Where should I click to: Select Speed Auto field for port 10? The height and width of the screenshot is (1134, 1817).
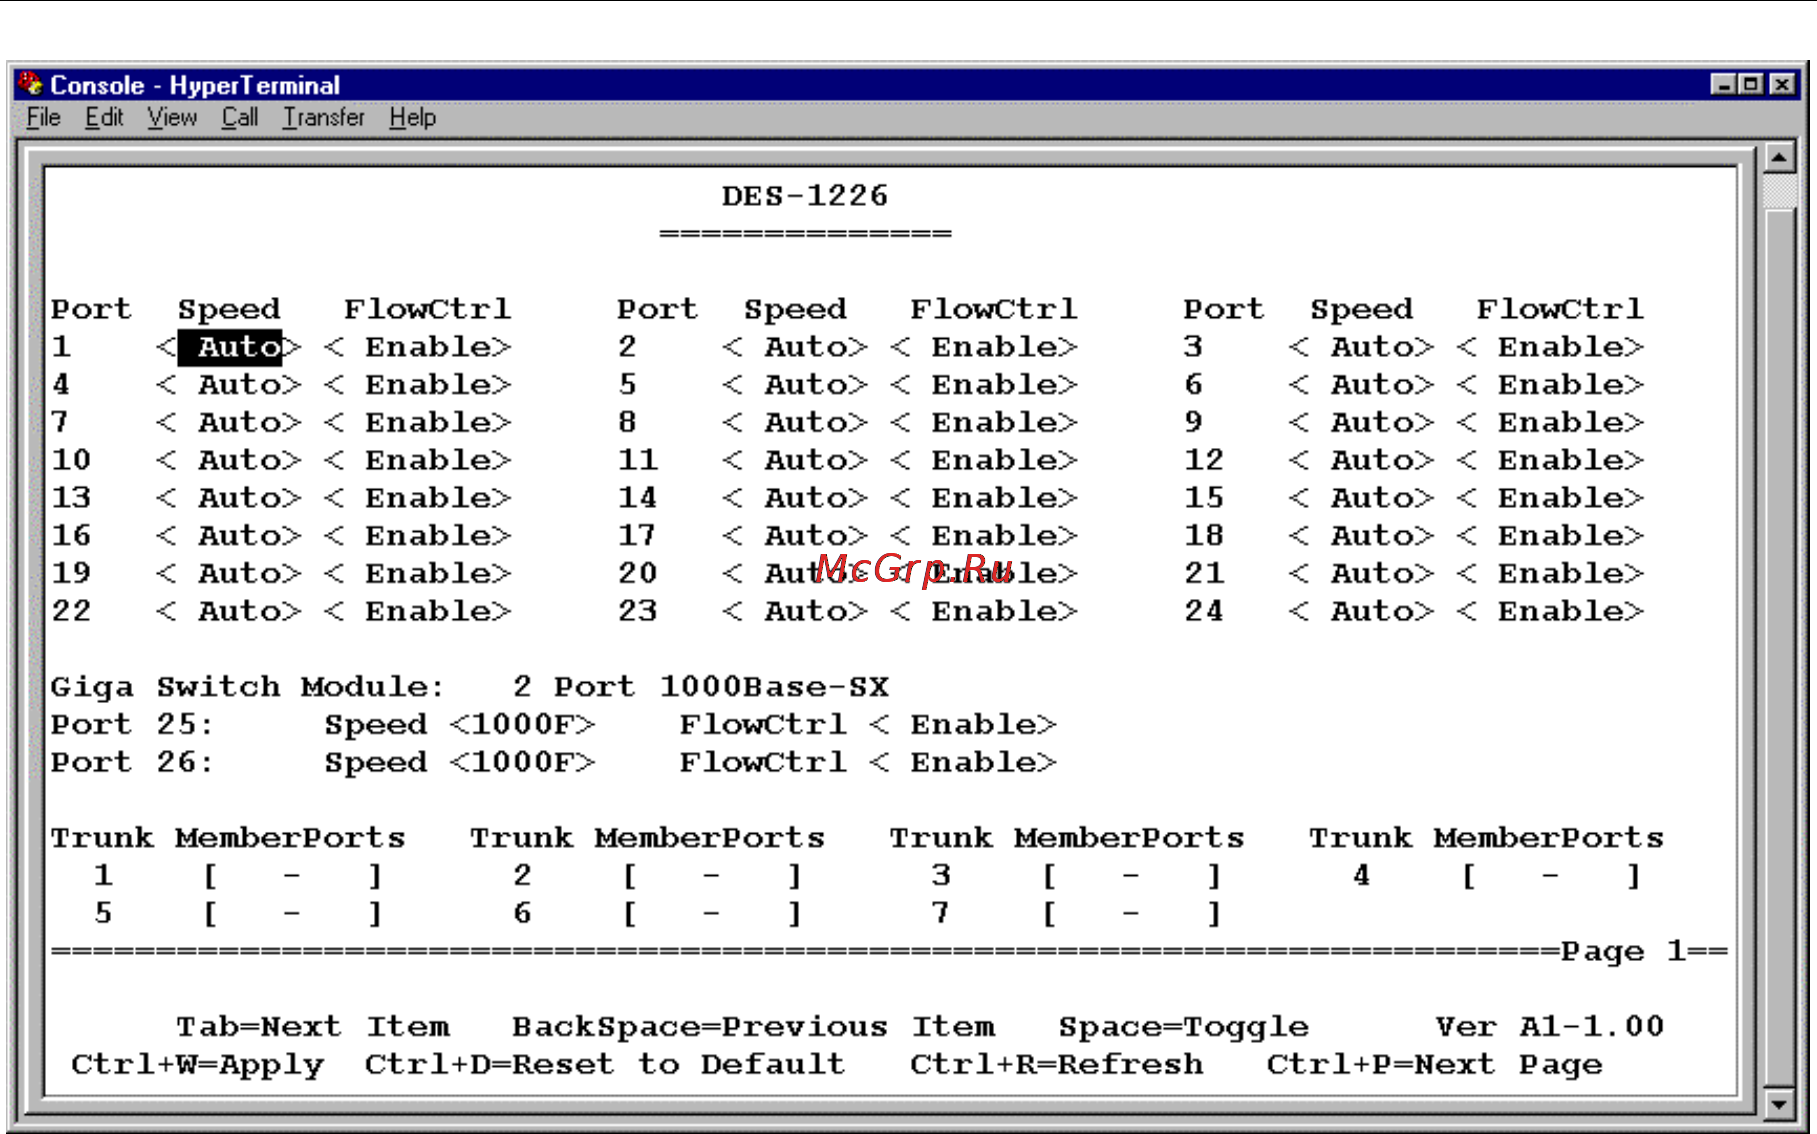(229, 460)
